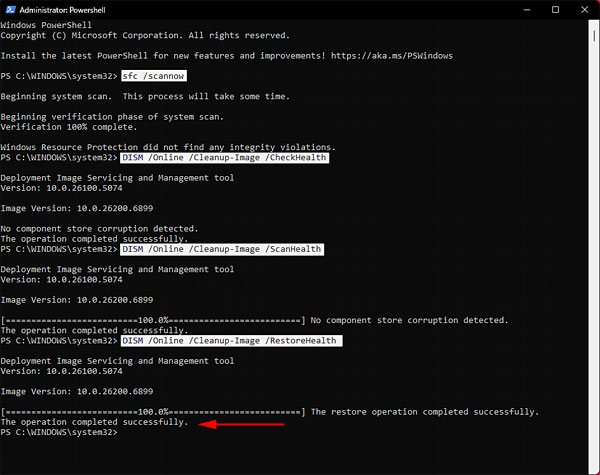
Task: Click the vertical scrollbar thumb
Action: 594,36
